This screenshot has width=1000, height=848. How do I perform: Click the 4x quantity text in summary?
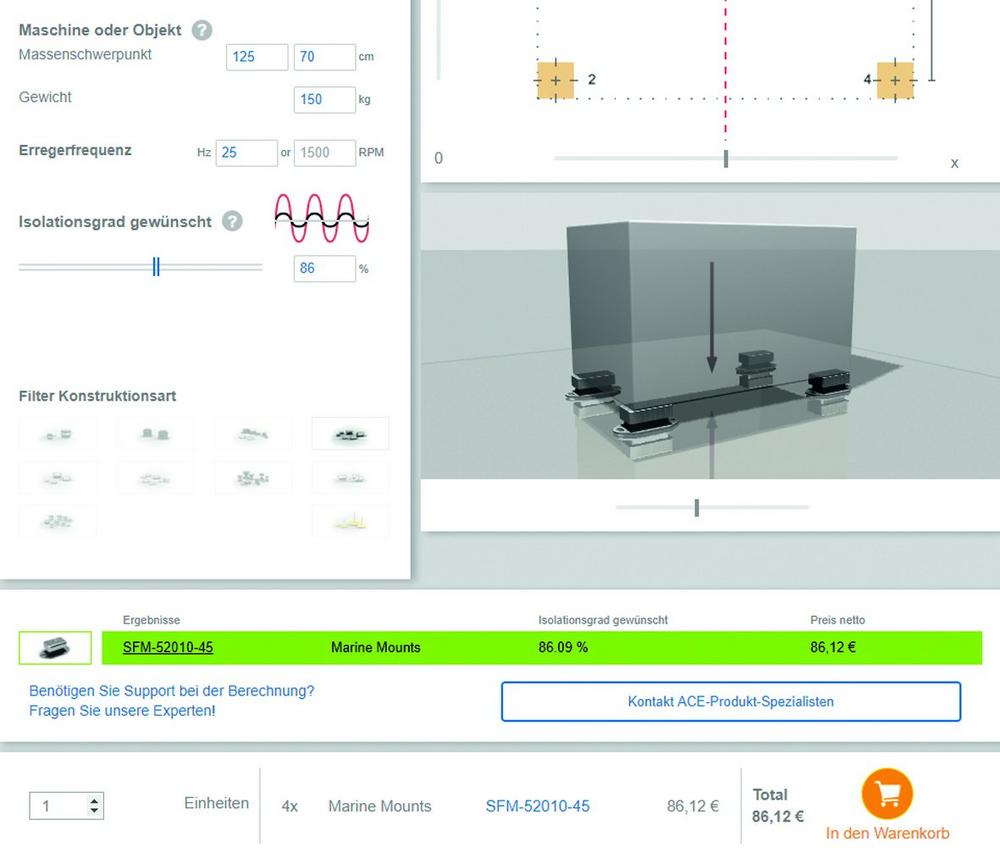coord(290,807)
